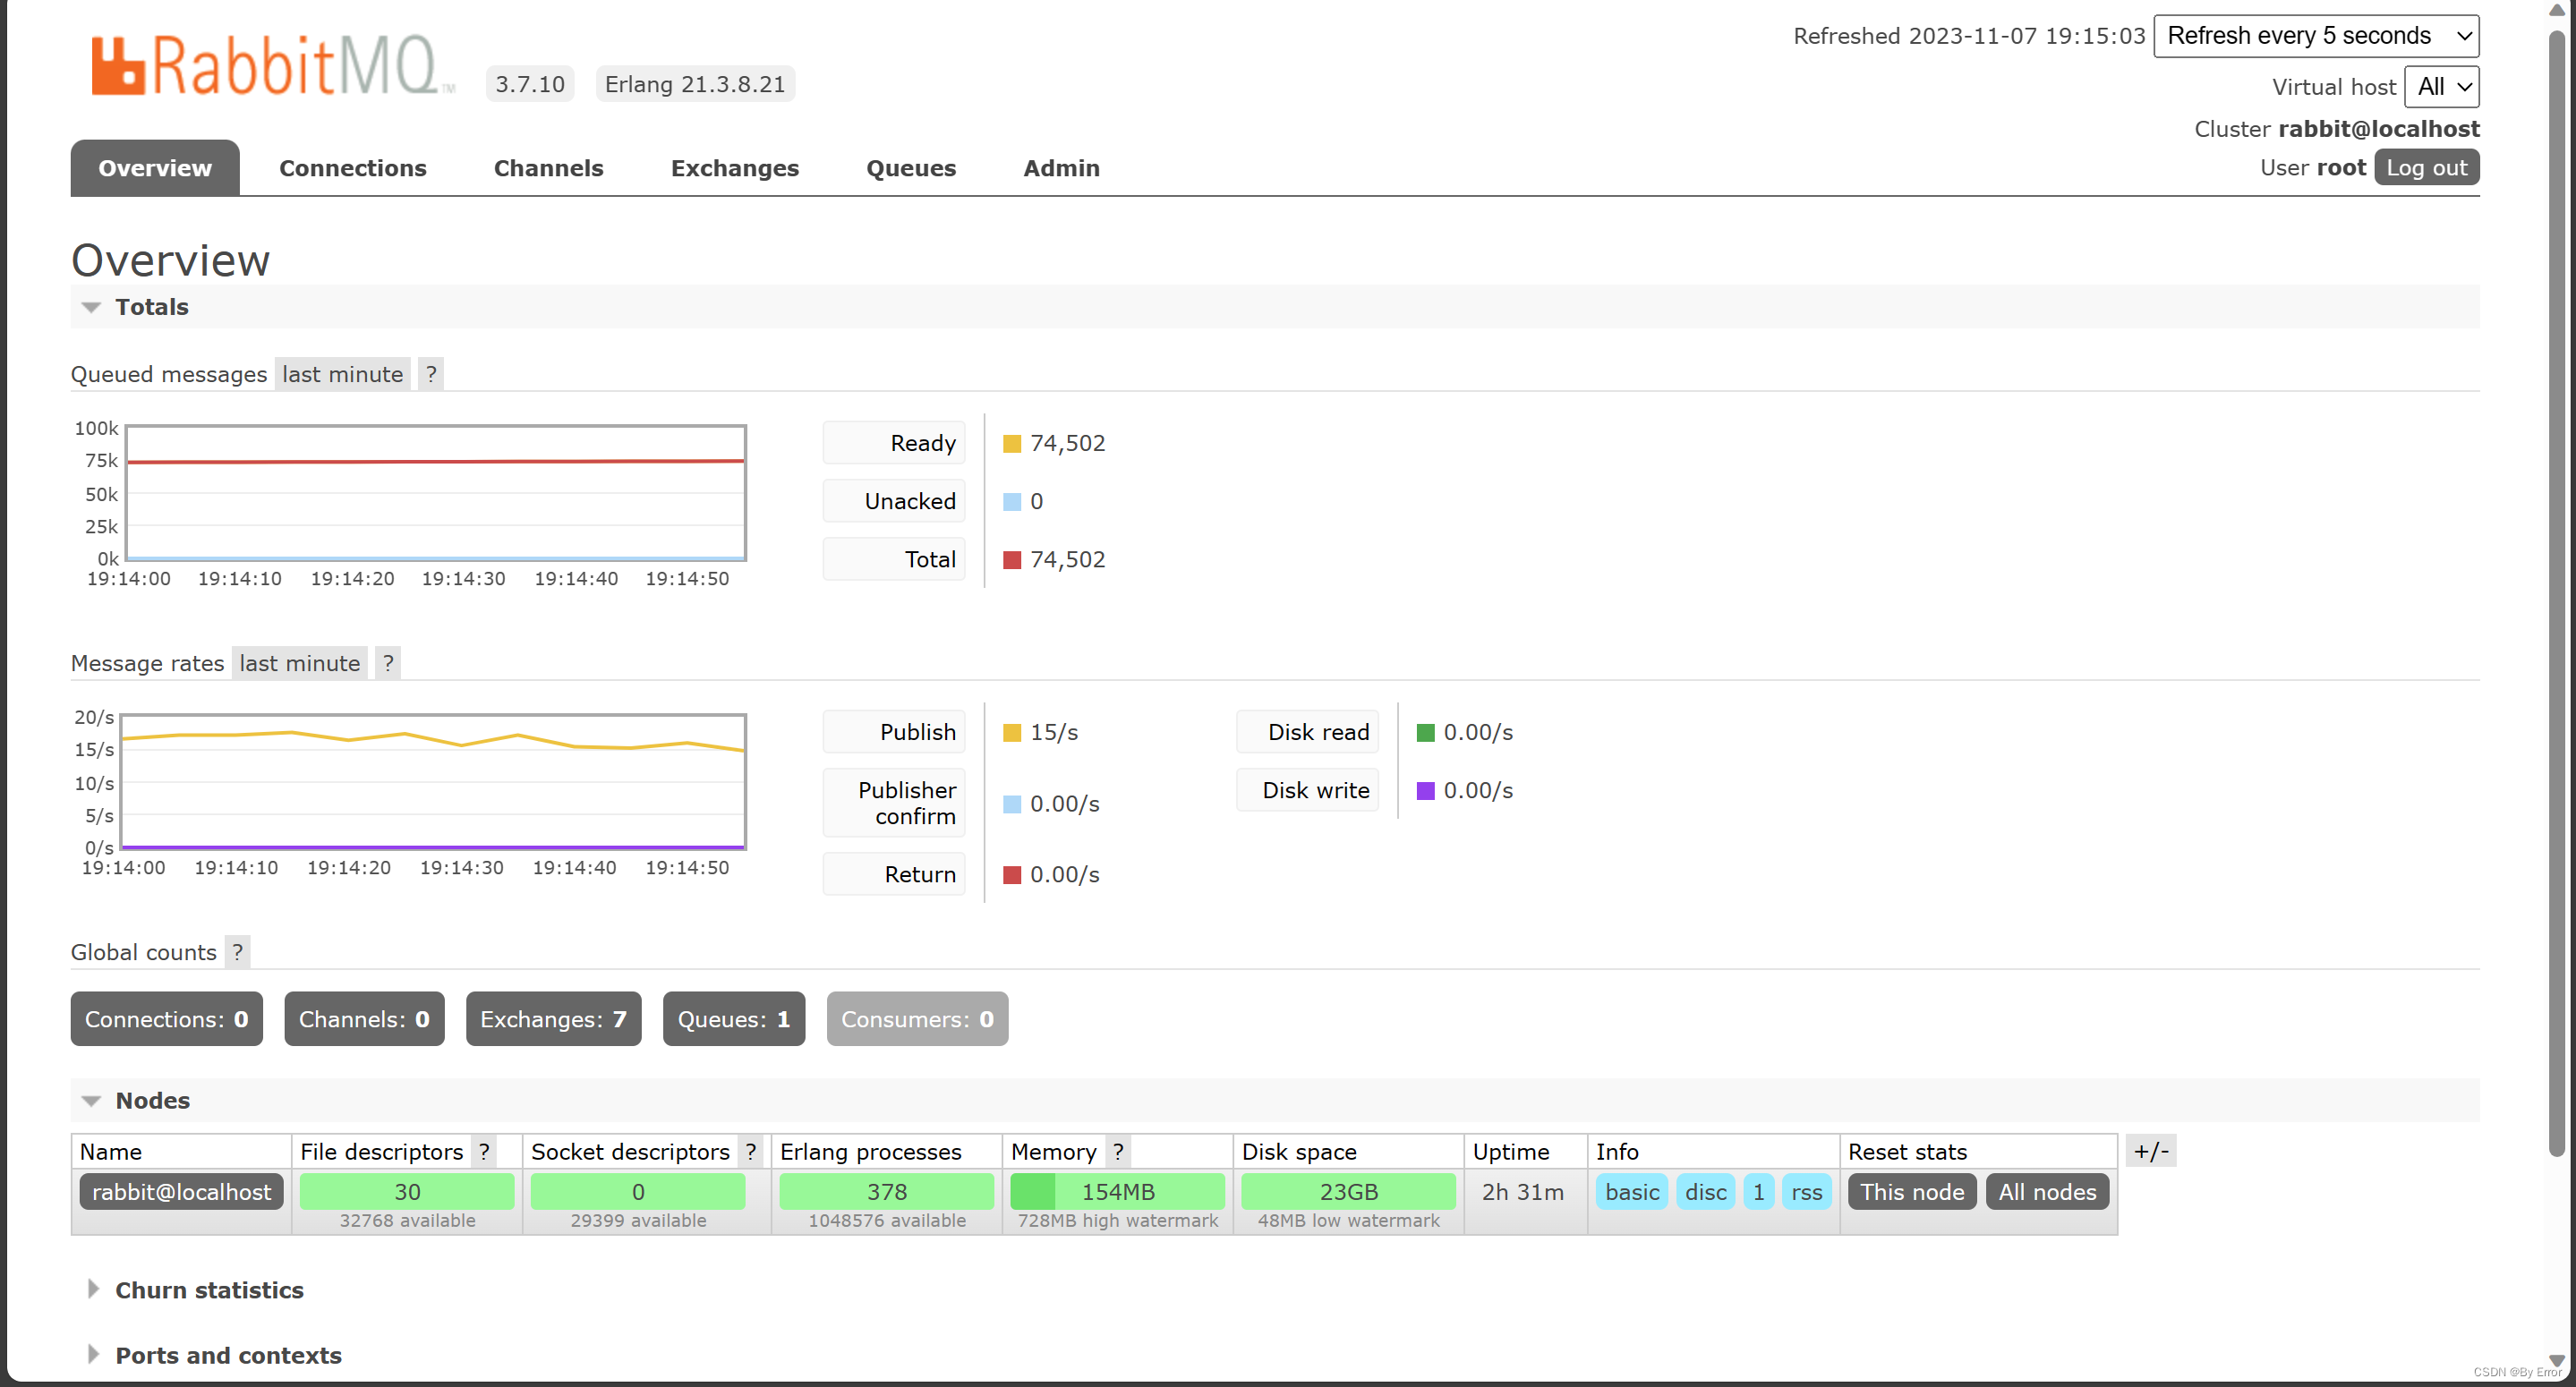
Task: Click the 'basic' info tag on node
Action: coord(1632,1192)
